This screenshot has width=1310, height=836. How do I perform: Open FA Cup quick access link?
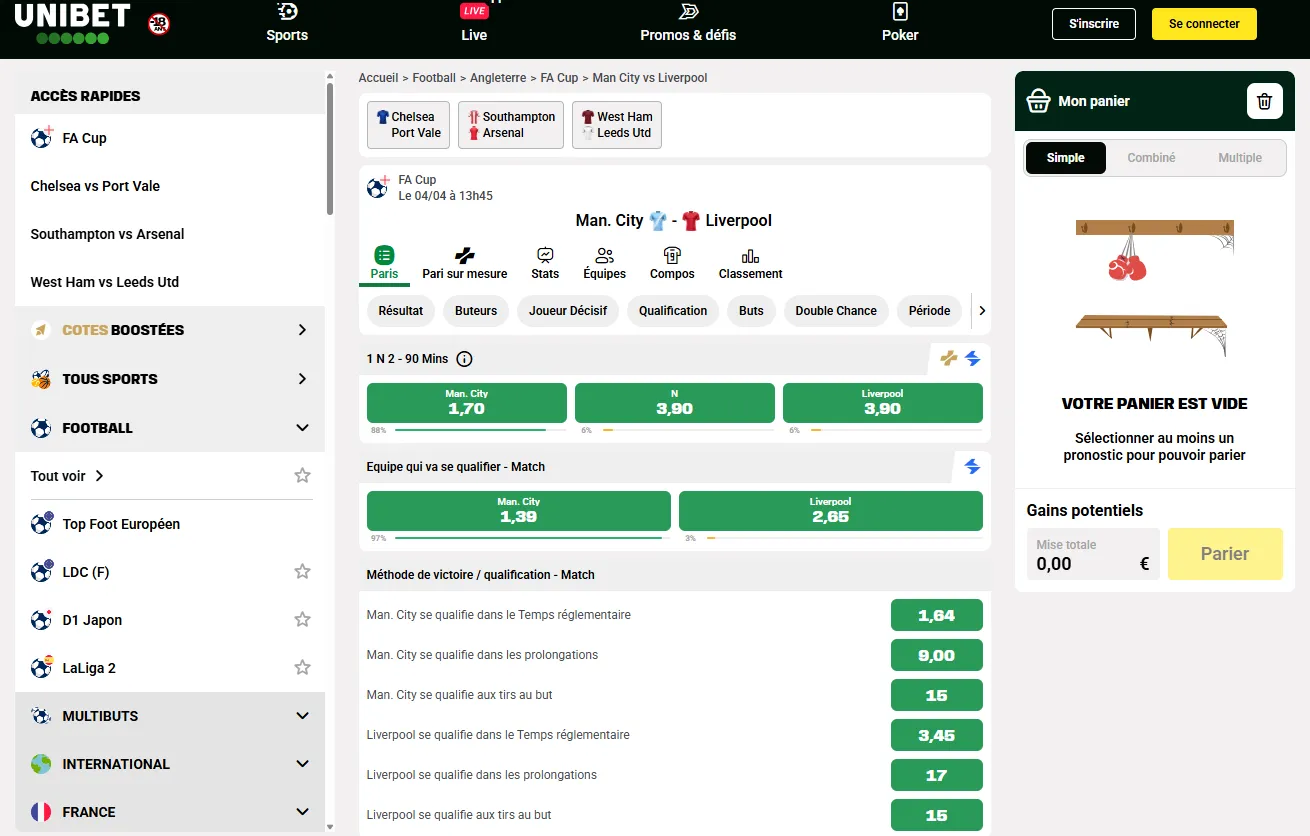coord(170,138)
